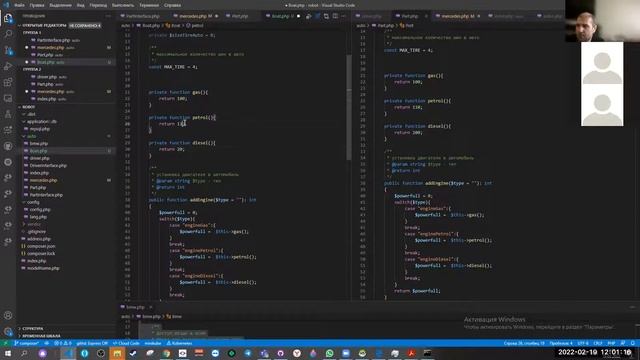Open mysql.php in the explorer tree
This screenshot has height=360, width=640.
pos(40,129)
